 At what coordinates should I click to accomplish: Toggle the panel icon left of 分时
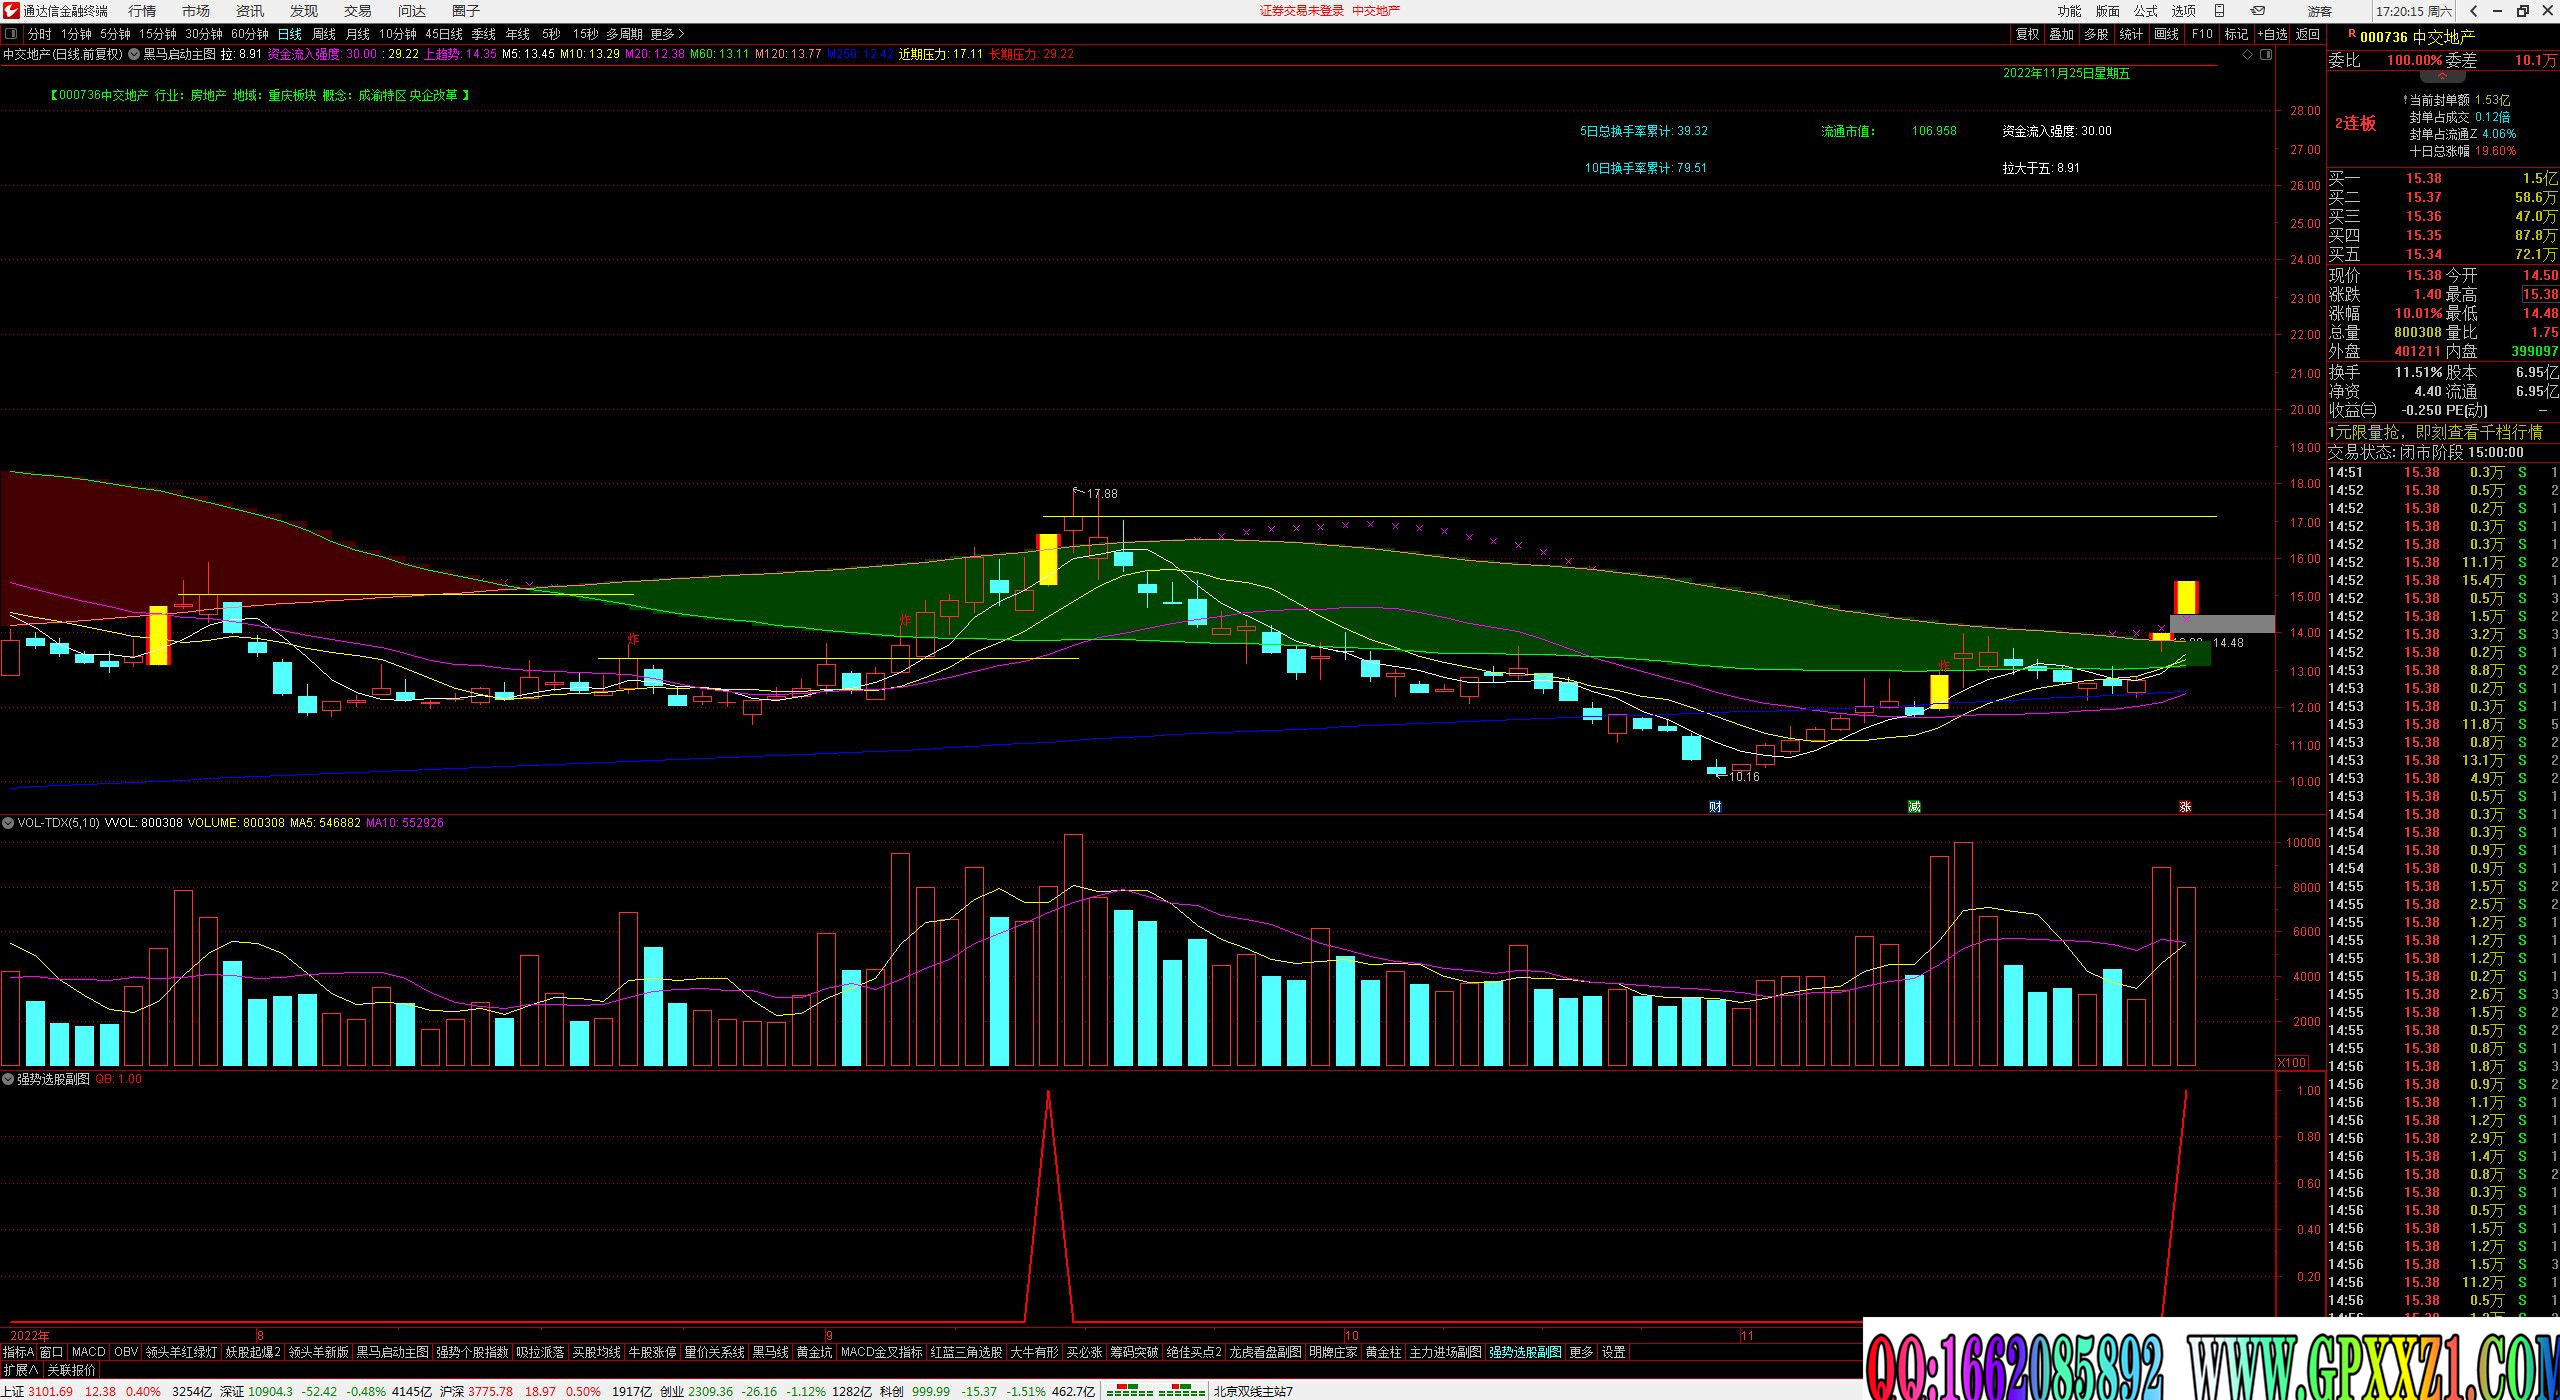point(11,34)
